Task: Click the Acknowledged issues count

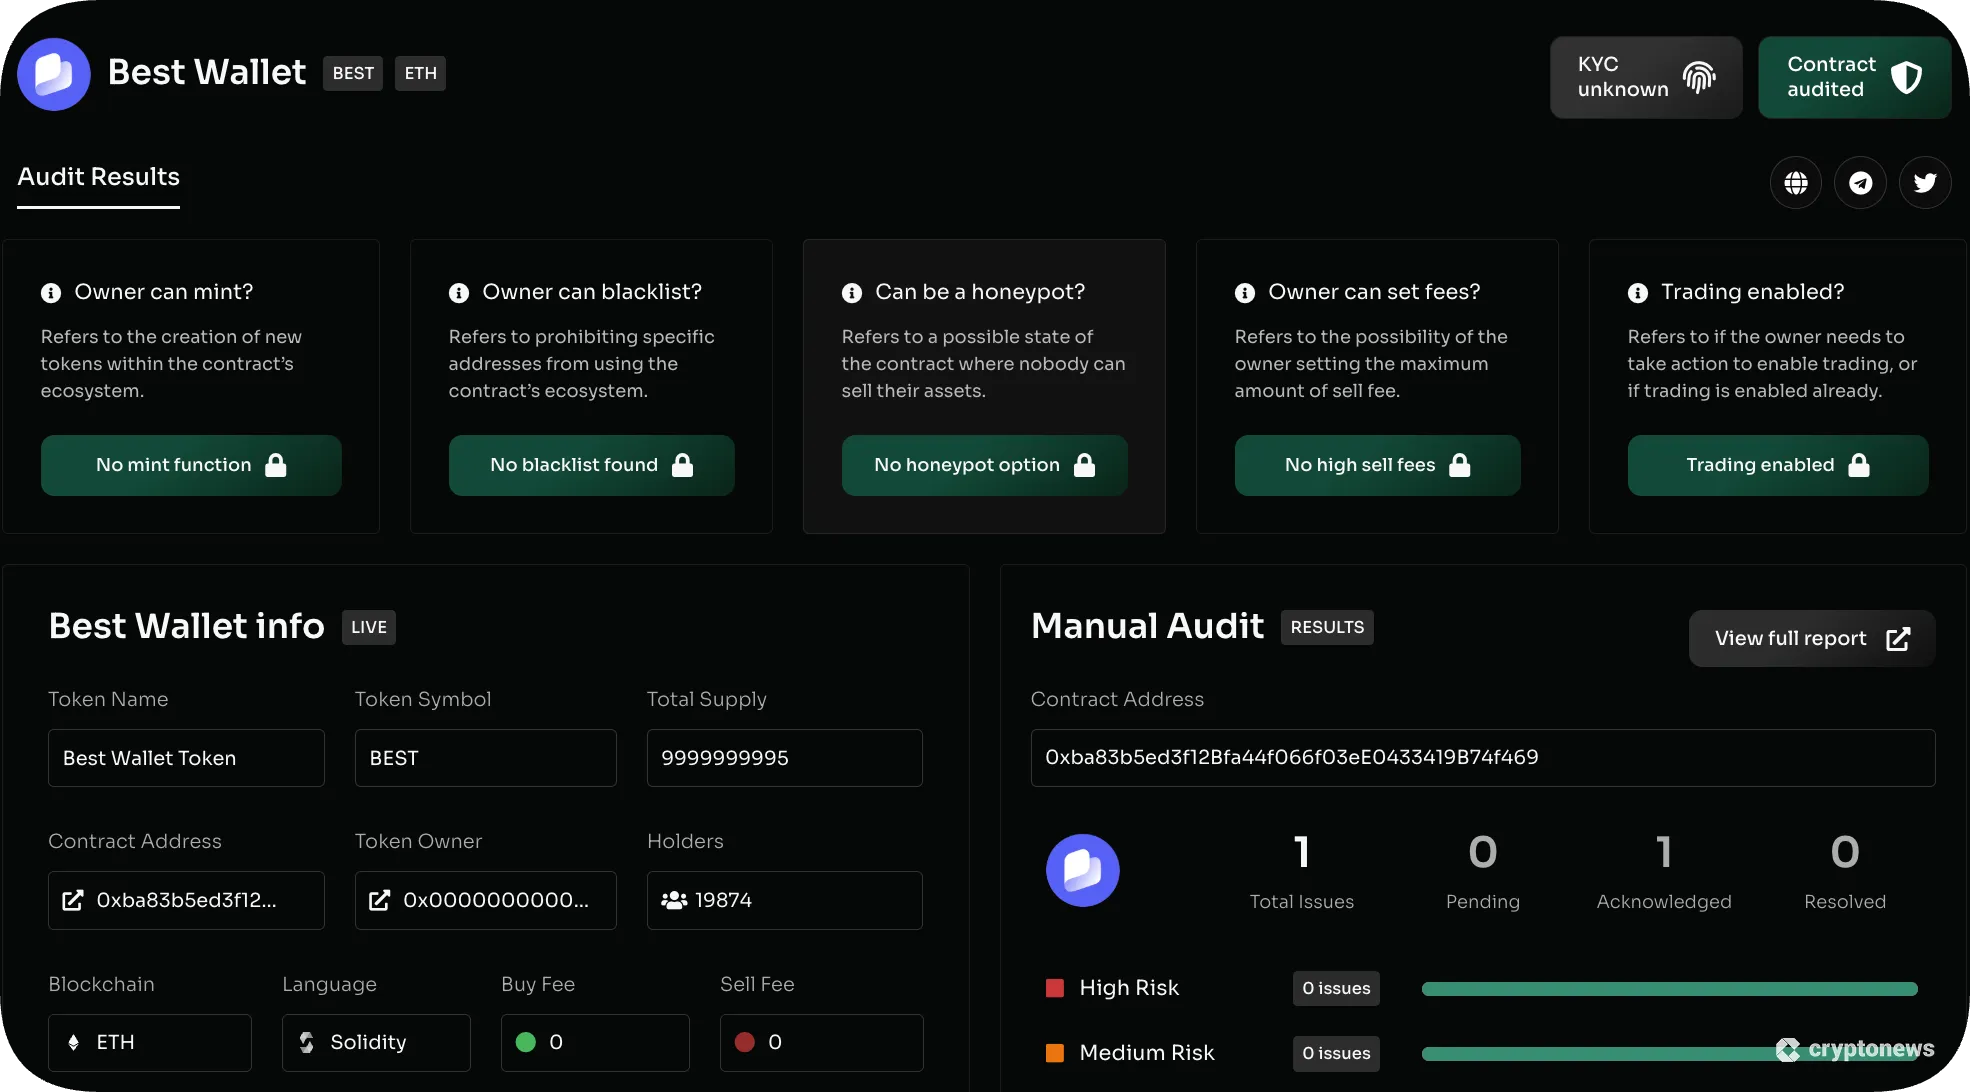Action: [x=1664, y=852]
